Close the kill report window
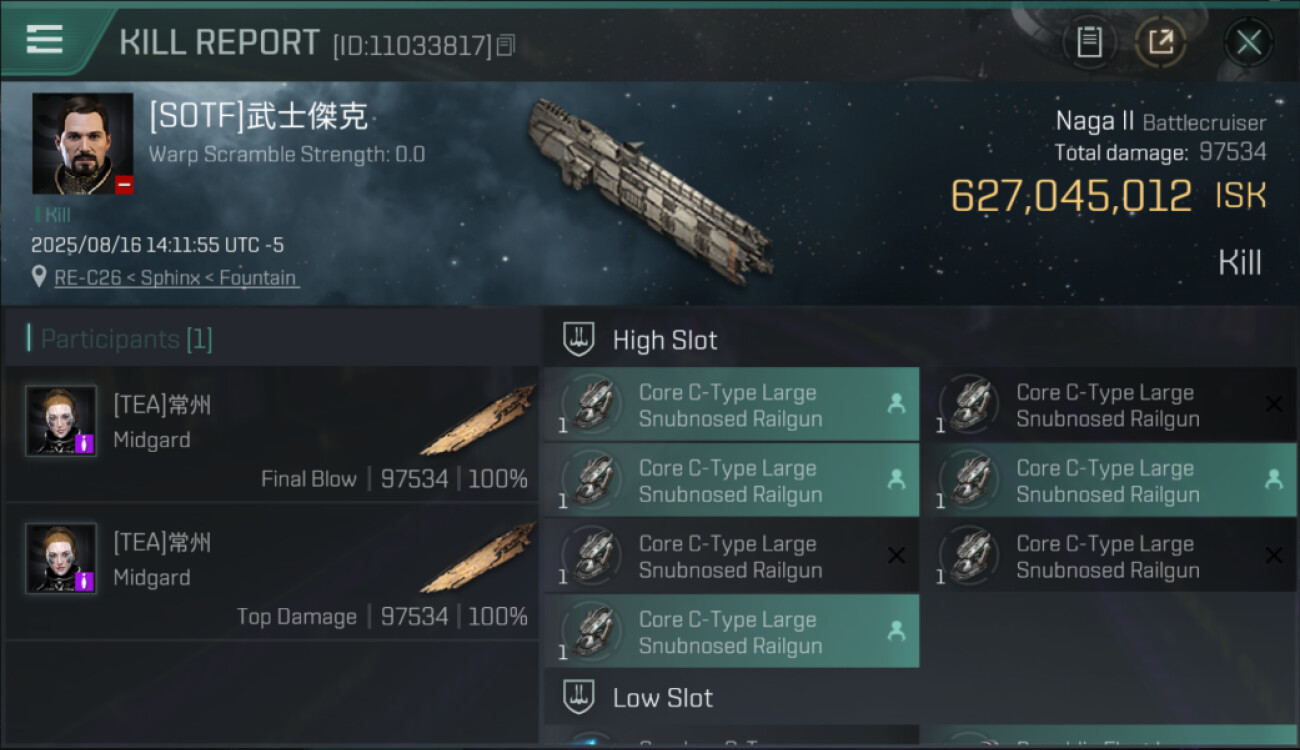 [1248, 42]
